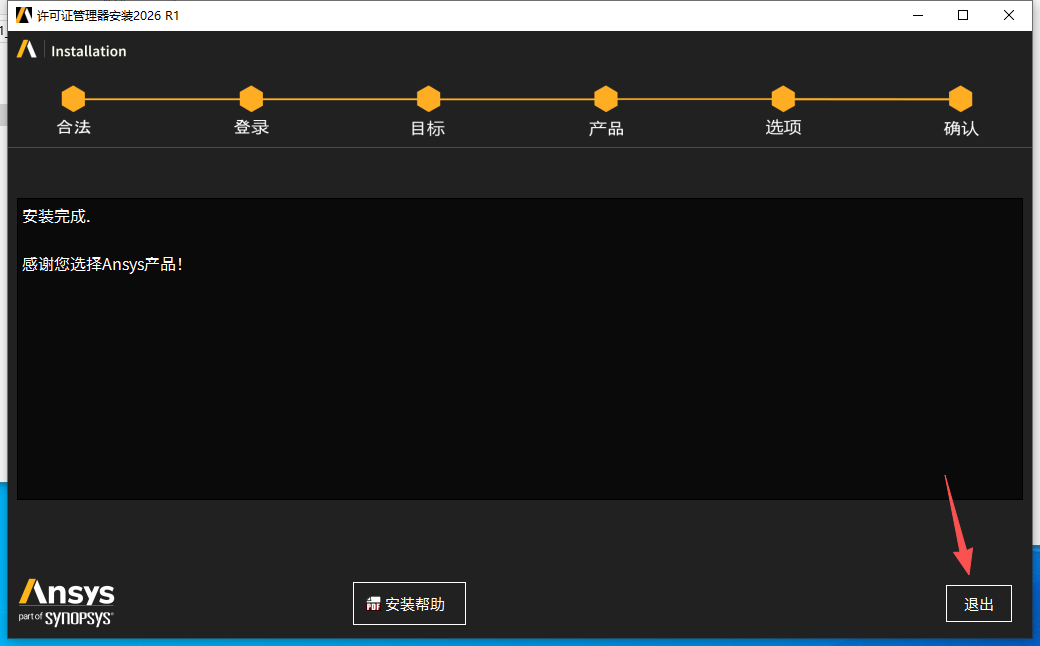
Task: Select the 目标 step hexagon icon
Action: (428, 98)
